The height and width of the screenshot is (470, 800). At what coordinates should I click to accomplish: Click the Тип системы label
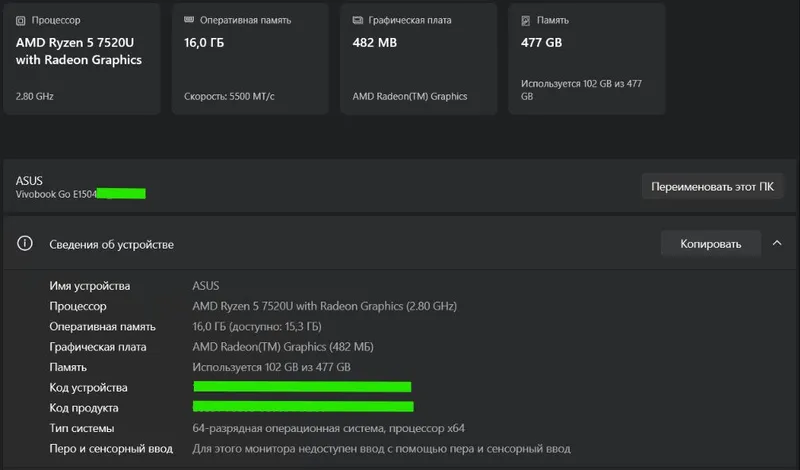click(82, 429)
